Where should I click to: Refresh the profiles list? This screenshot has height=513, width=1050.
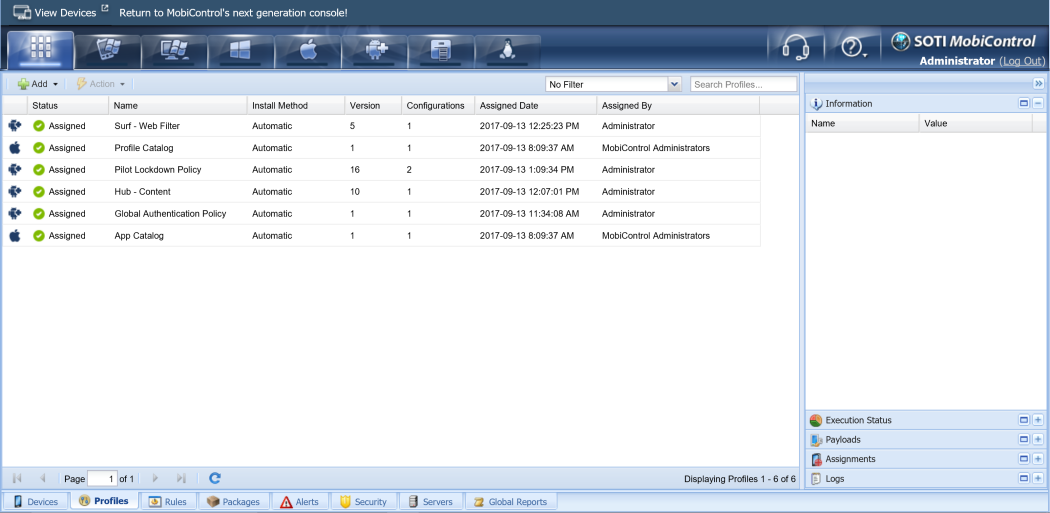[214, 479]
